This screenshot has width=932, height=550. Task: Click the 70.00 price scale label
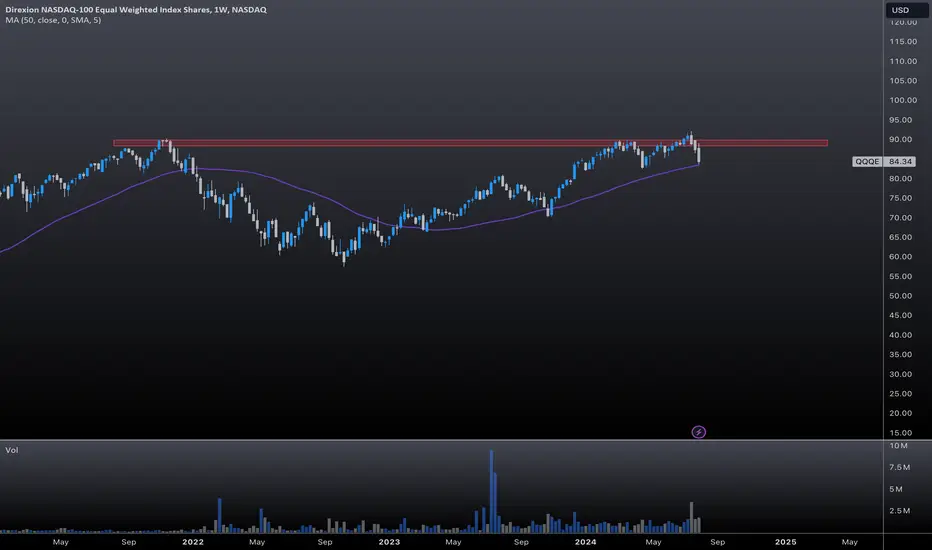pos(900,218)
